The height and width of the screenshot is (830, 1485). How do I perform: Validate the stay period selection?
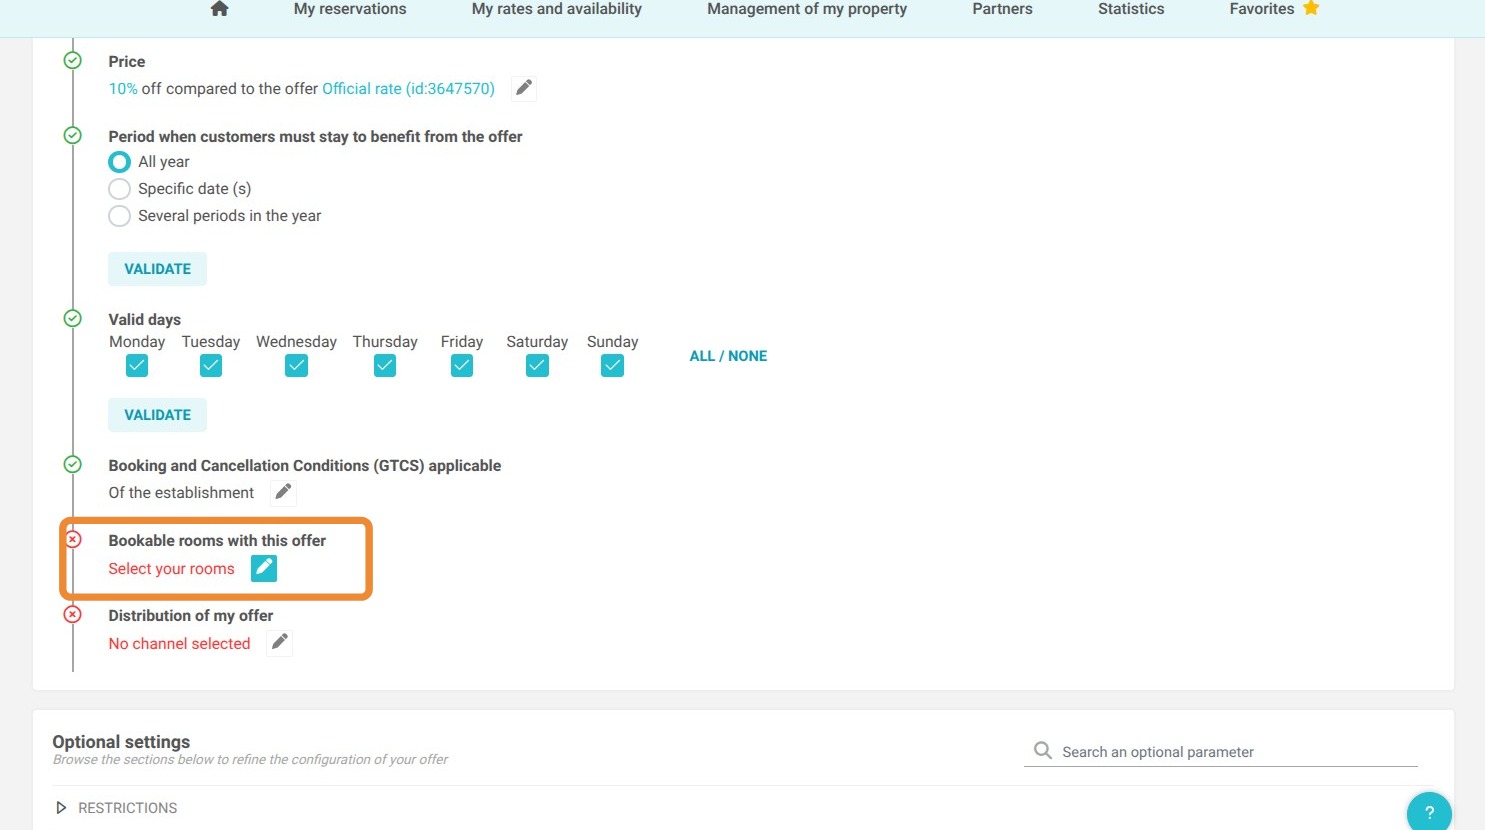[157, 269]
